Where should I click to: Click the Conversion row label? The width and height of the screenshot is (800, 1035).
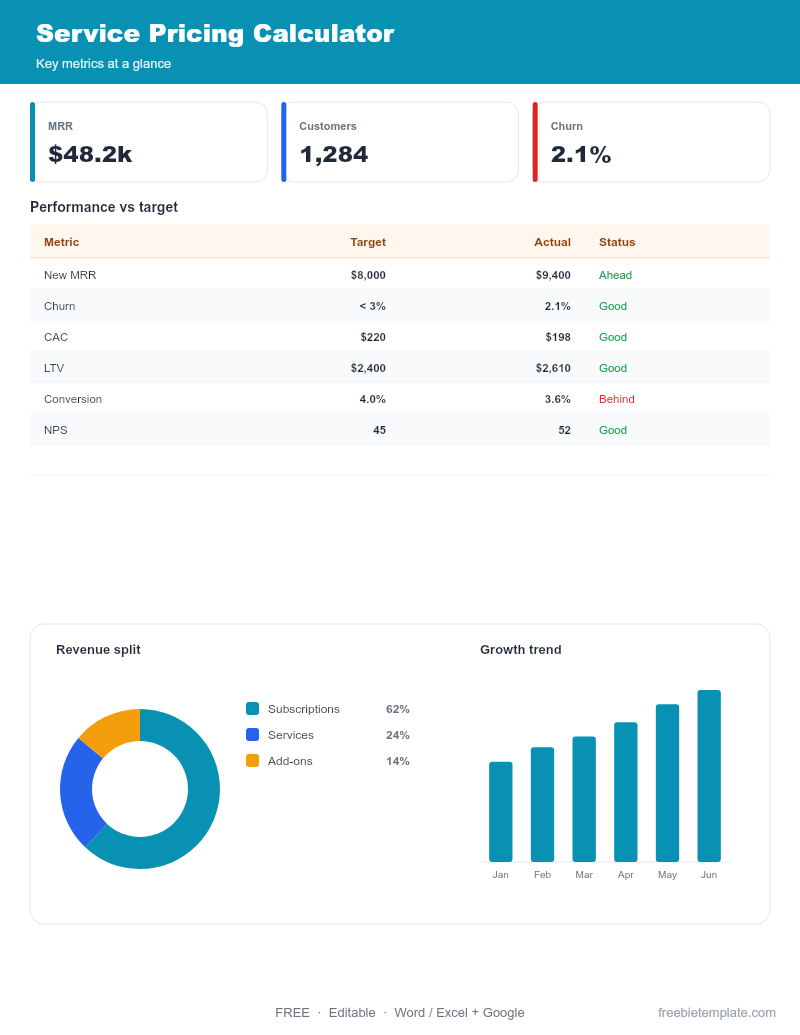click(73, 399)
